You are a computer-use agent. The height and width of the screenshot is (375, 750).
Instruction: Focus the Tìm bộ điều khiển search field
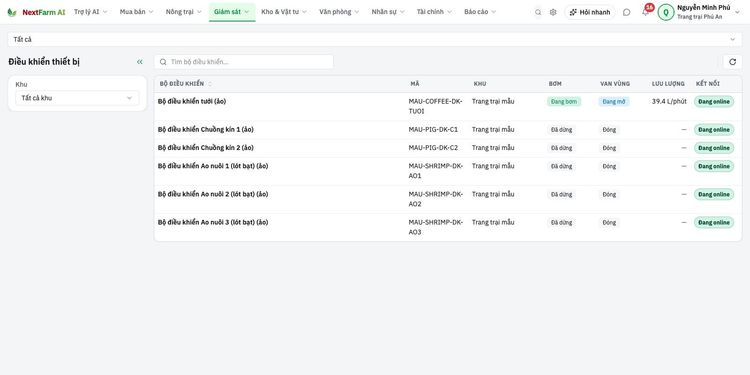click(244, 62)
